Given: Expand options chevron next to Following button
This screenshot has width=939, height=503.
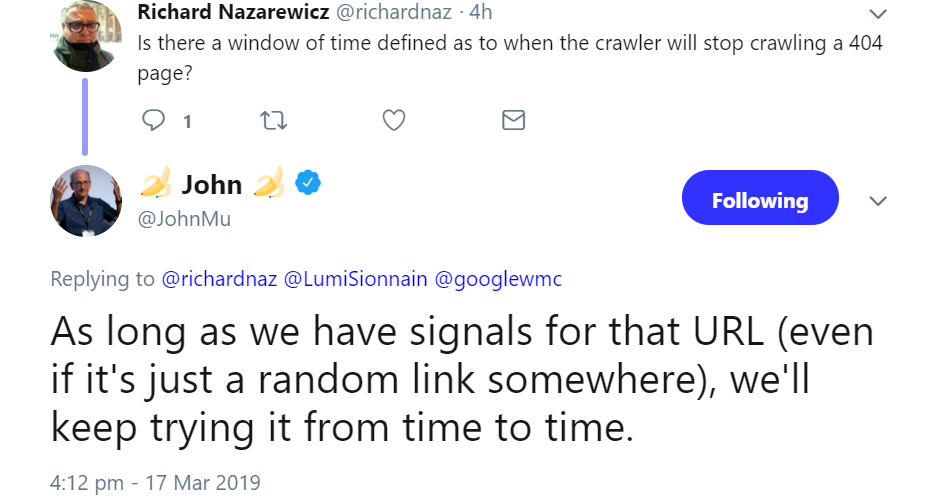Looking at the screenshot, I should pyautogui.click(x=879, y=201).
